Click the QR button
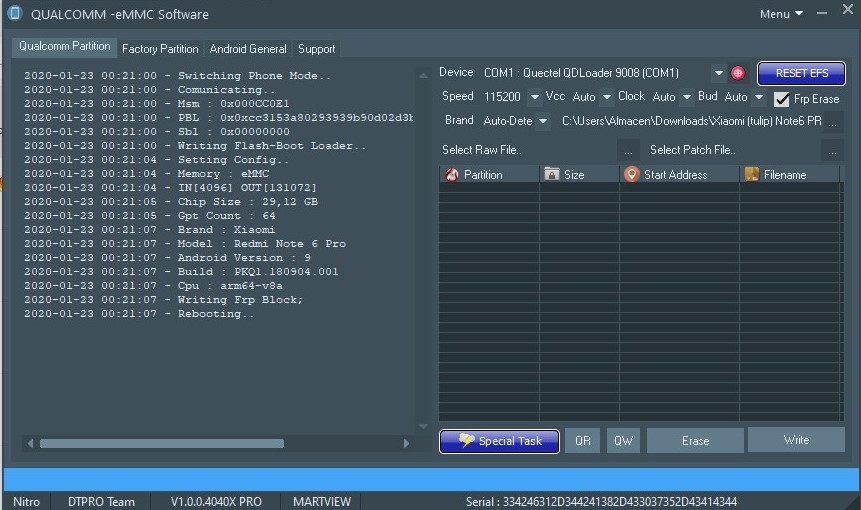The height and width of the screenshot is (510, 861). point(583,441)
